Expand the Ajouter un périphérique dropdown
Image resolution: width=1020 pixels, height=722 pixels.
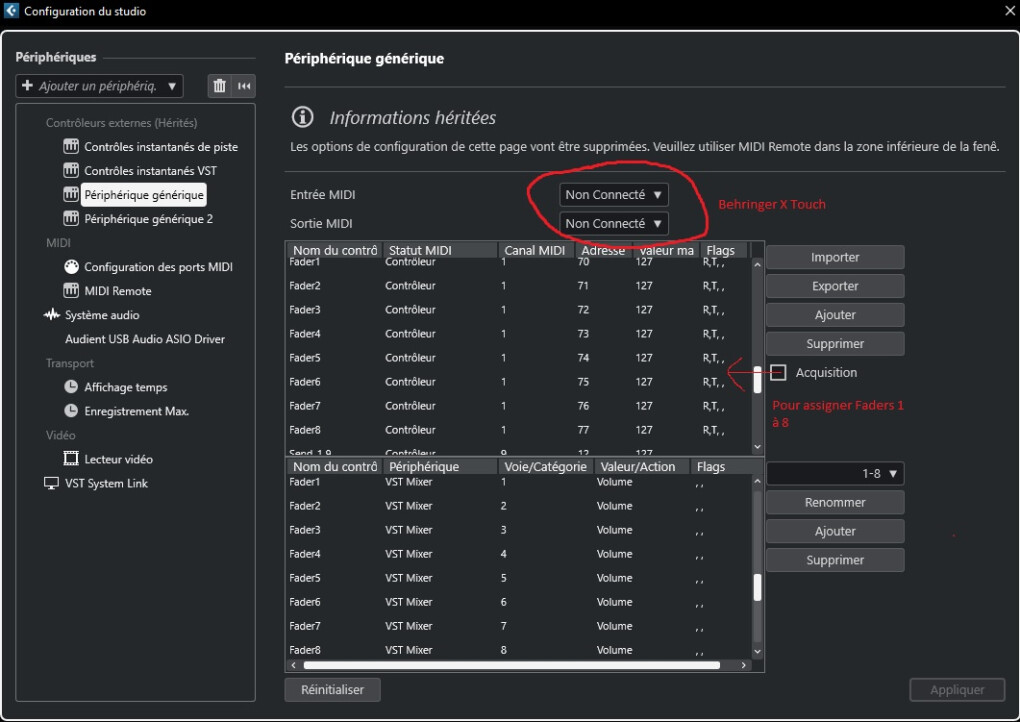click(x=99, y=86)
